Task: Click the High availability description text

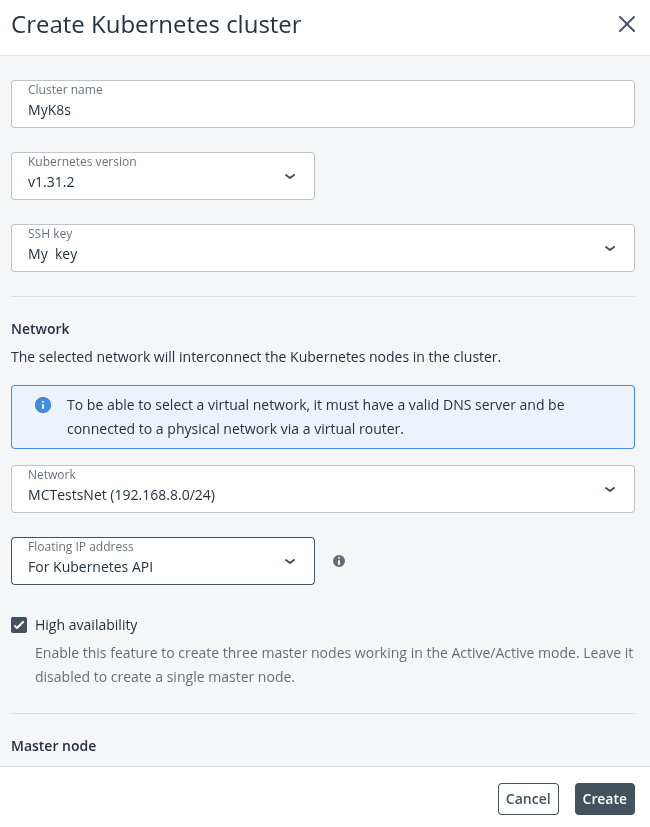Action: click(x=334, y=665)
